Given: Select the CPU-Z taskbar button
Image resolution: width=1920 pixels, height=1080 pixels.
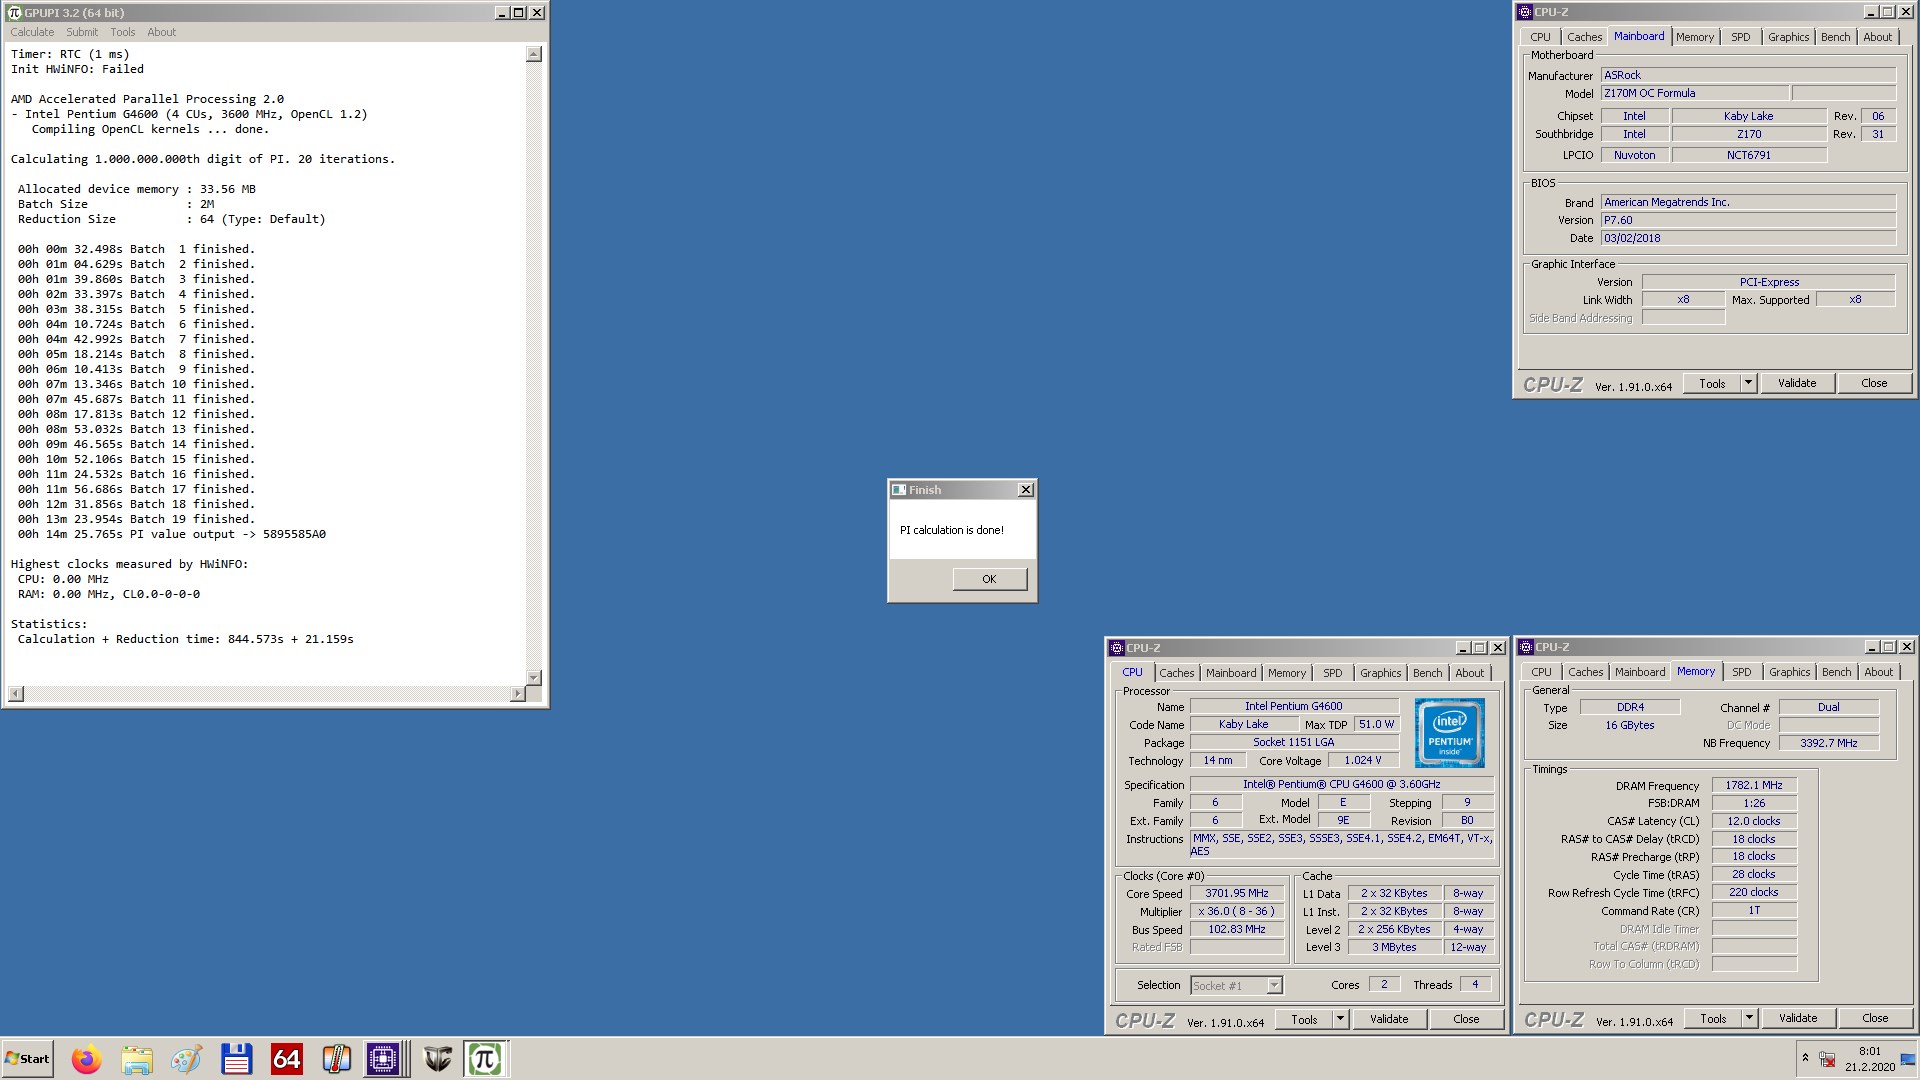Looking at the screenshot, I should click(x=383, y=1059).
